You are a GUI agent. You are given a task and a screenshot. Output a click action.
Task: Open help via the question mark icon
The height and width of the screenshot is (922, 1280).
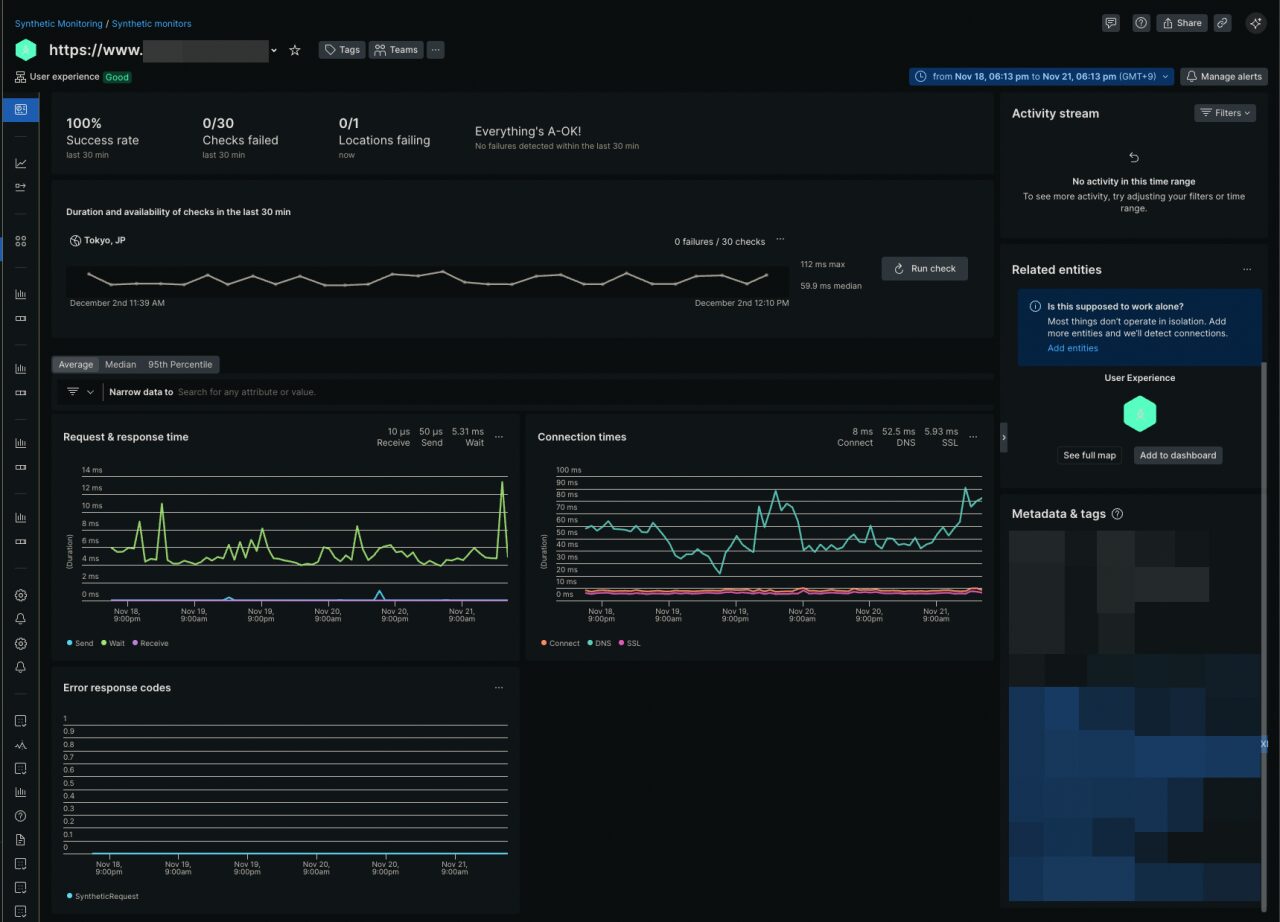pos(1140,23)
